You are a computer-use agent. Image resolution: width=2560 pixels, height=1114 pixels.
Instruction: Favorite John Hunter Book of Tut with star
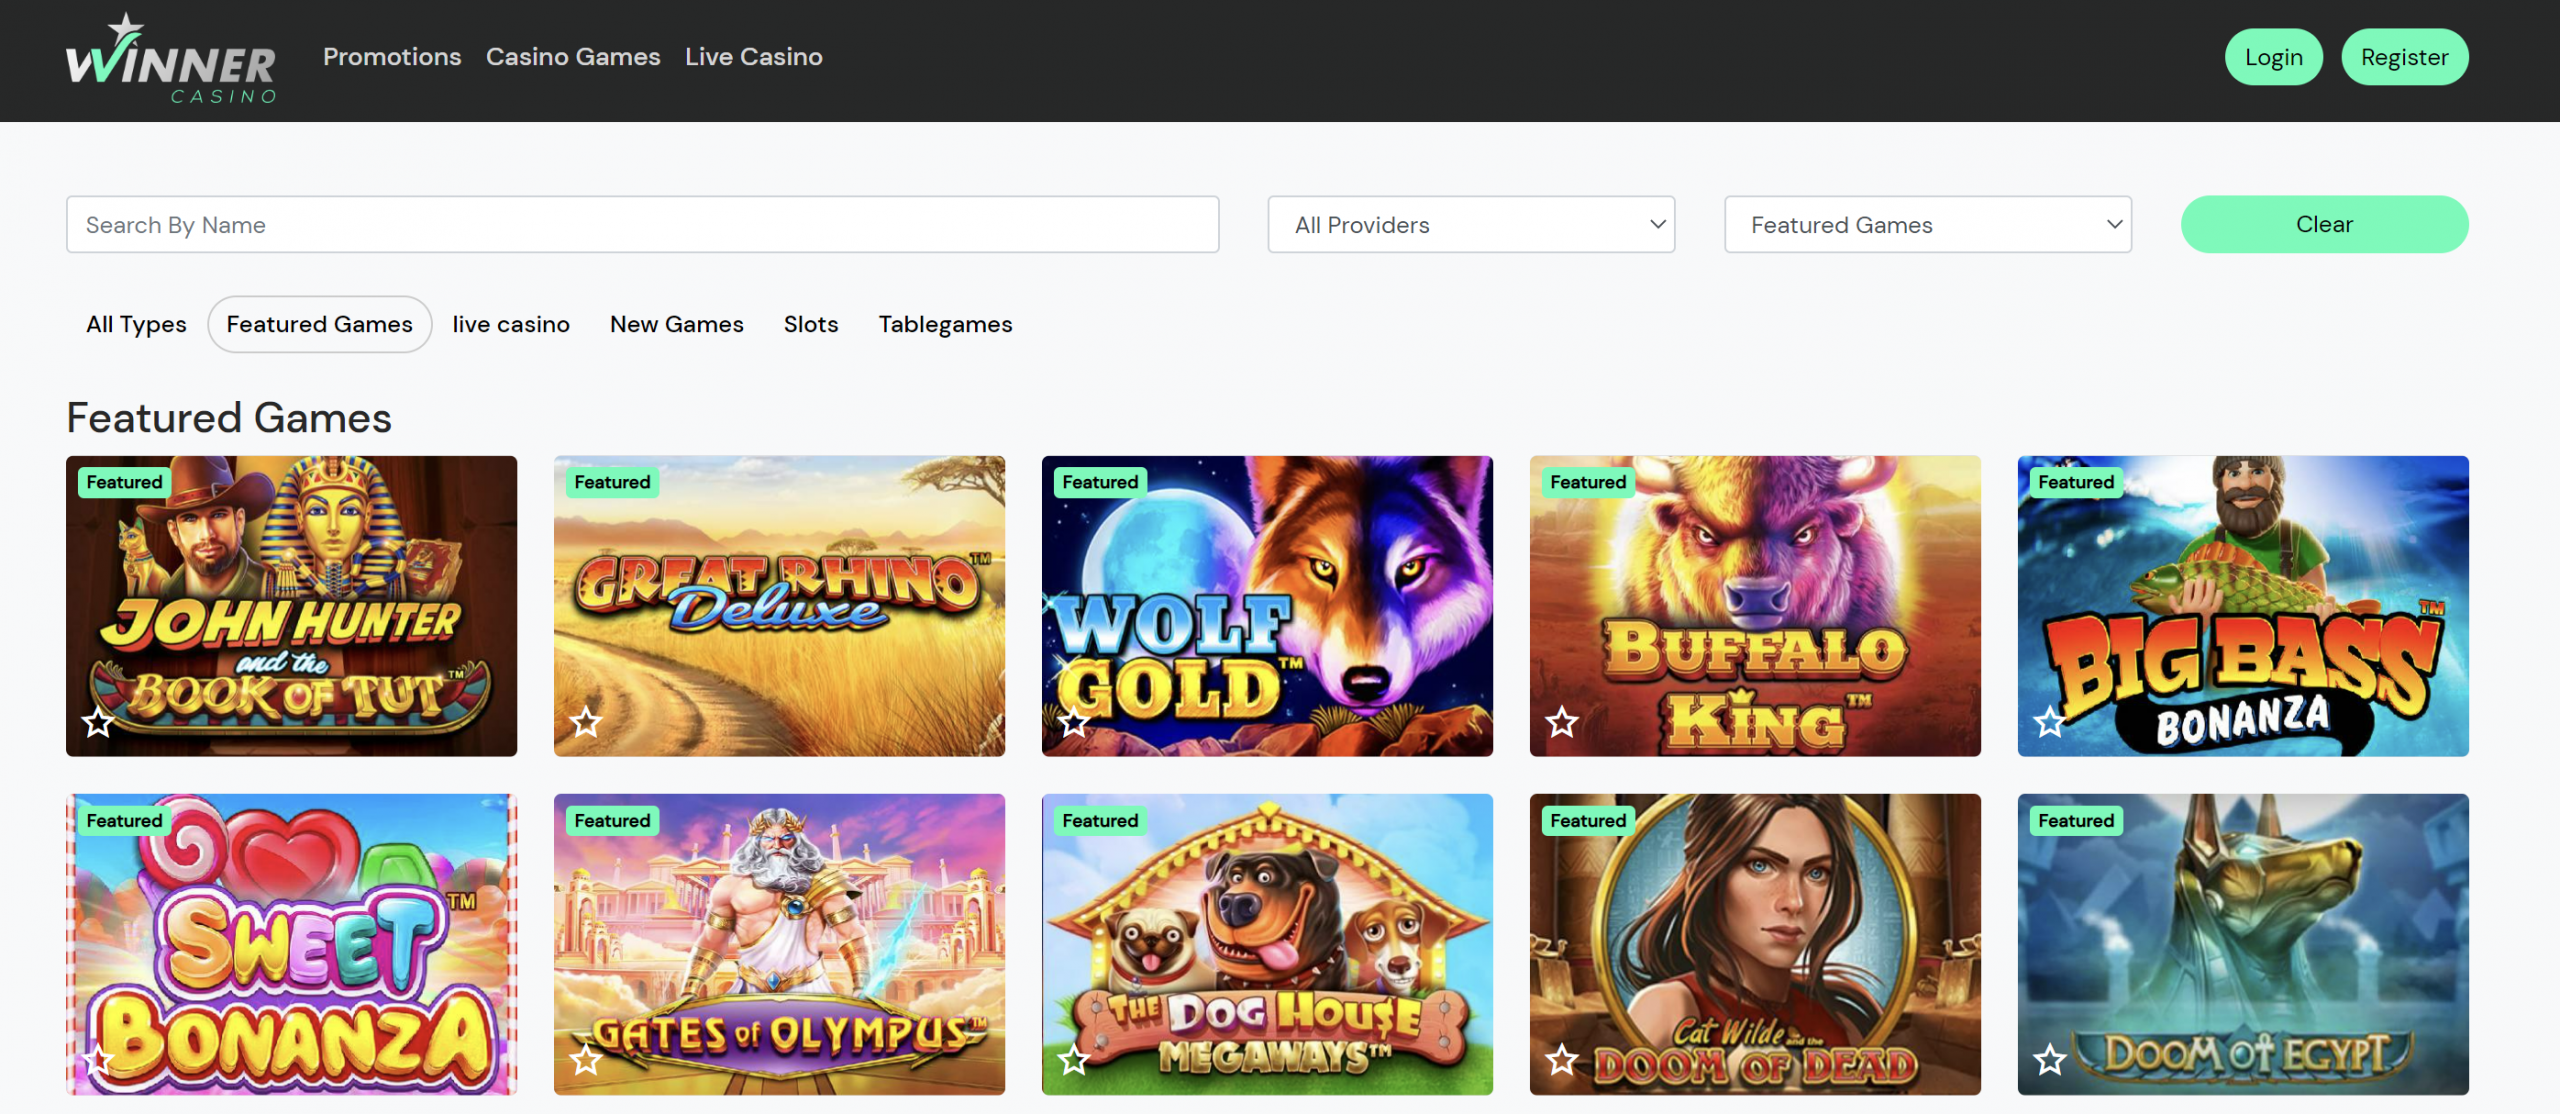click(x=98, y=722)
